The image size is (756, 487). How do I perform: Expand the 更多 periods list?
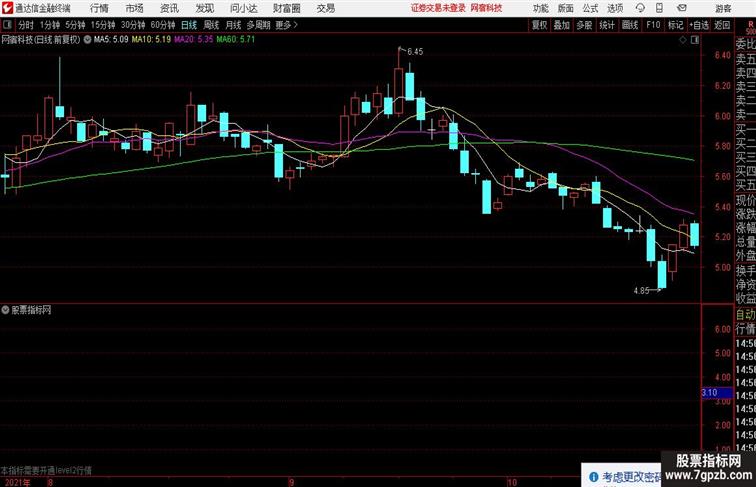[286, 25]
